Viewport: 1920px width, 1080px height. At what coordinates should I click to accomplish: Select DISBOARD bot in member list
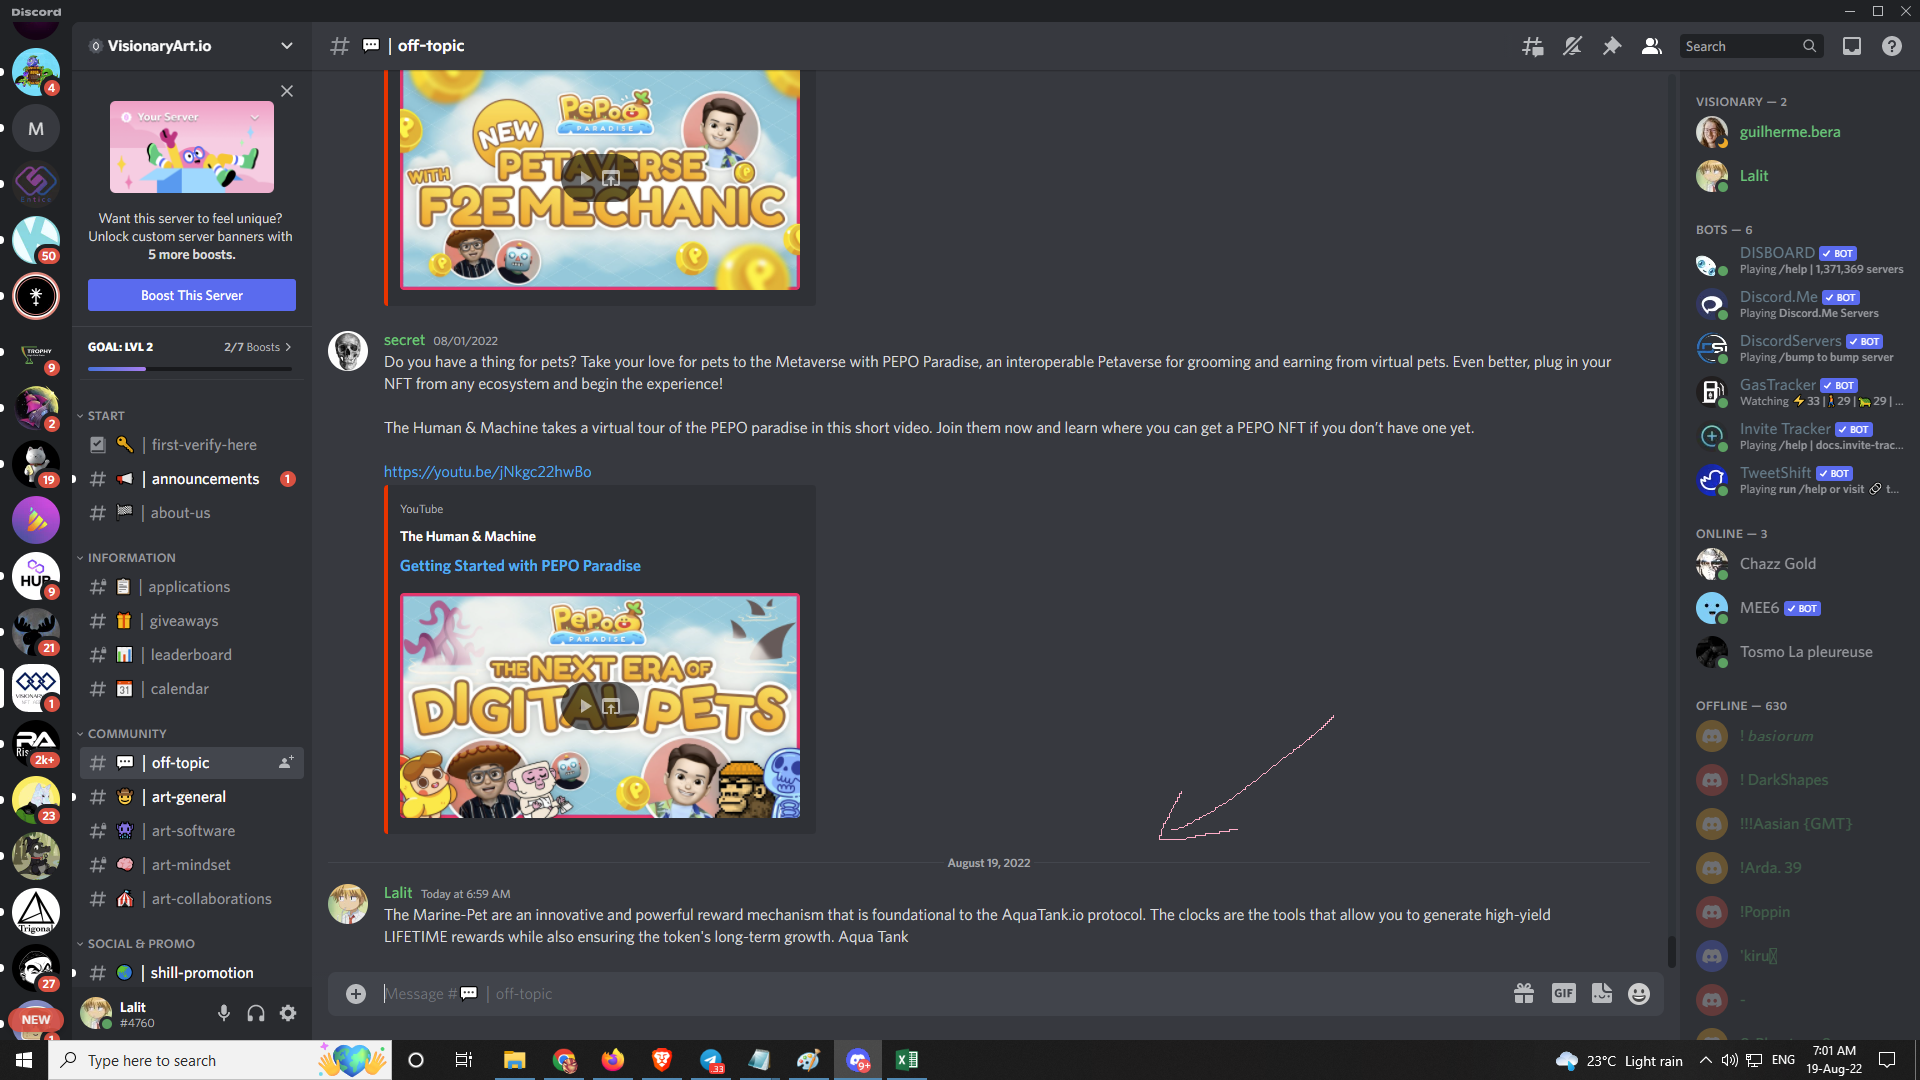click(x=1800, y=262)
